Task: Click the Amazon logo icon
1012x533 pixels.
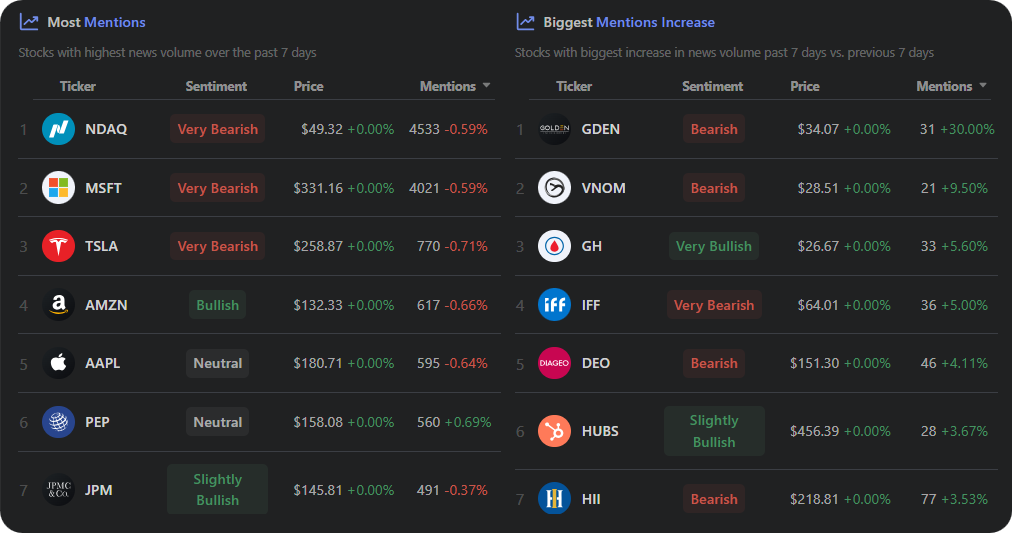Action: pos(58,305)
